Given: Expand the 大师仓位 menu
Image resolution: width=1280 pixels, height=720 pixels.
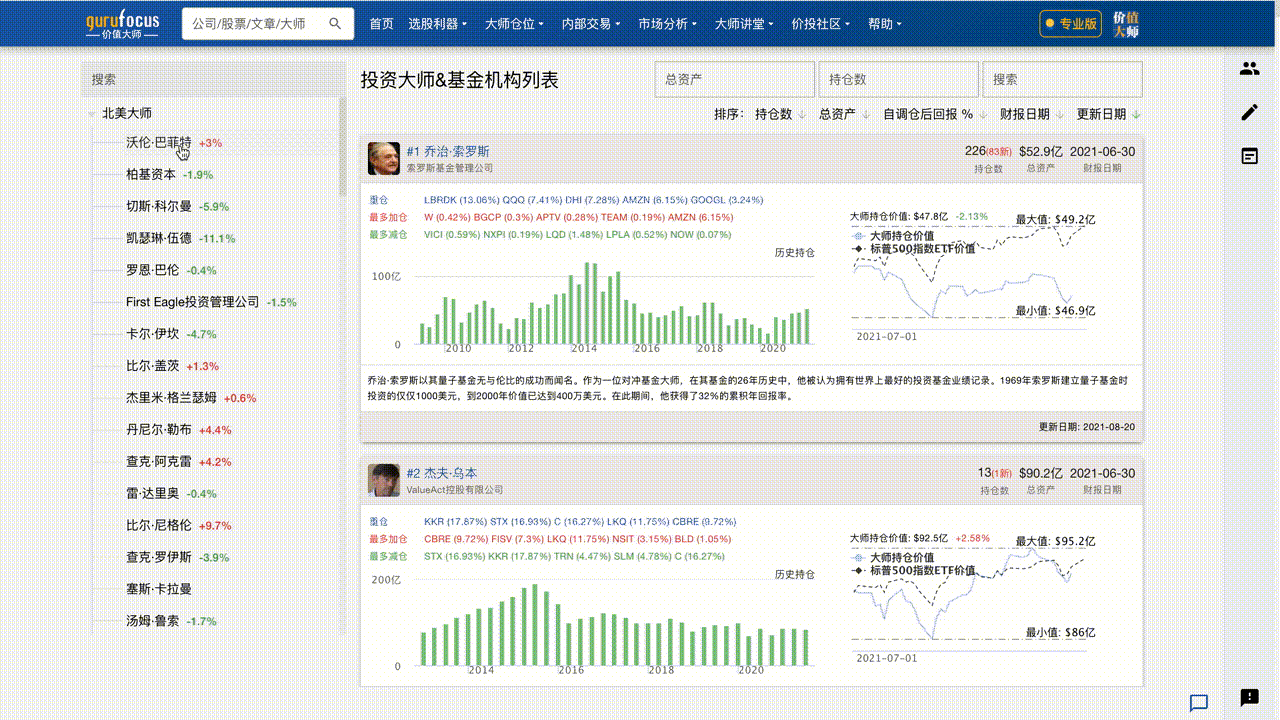Looking at the screenshot, I should pos(516,24).
